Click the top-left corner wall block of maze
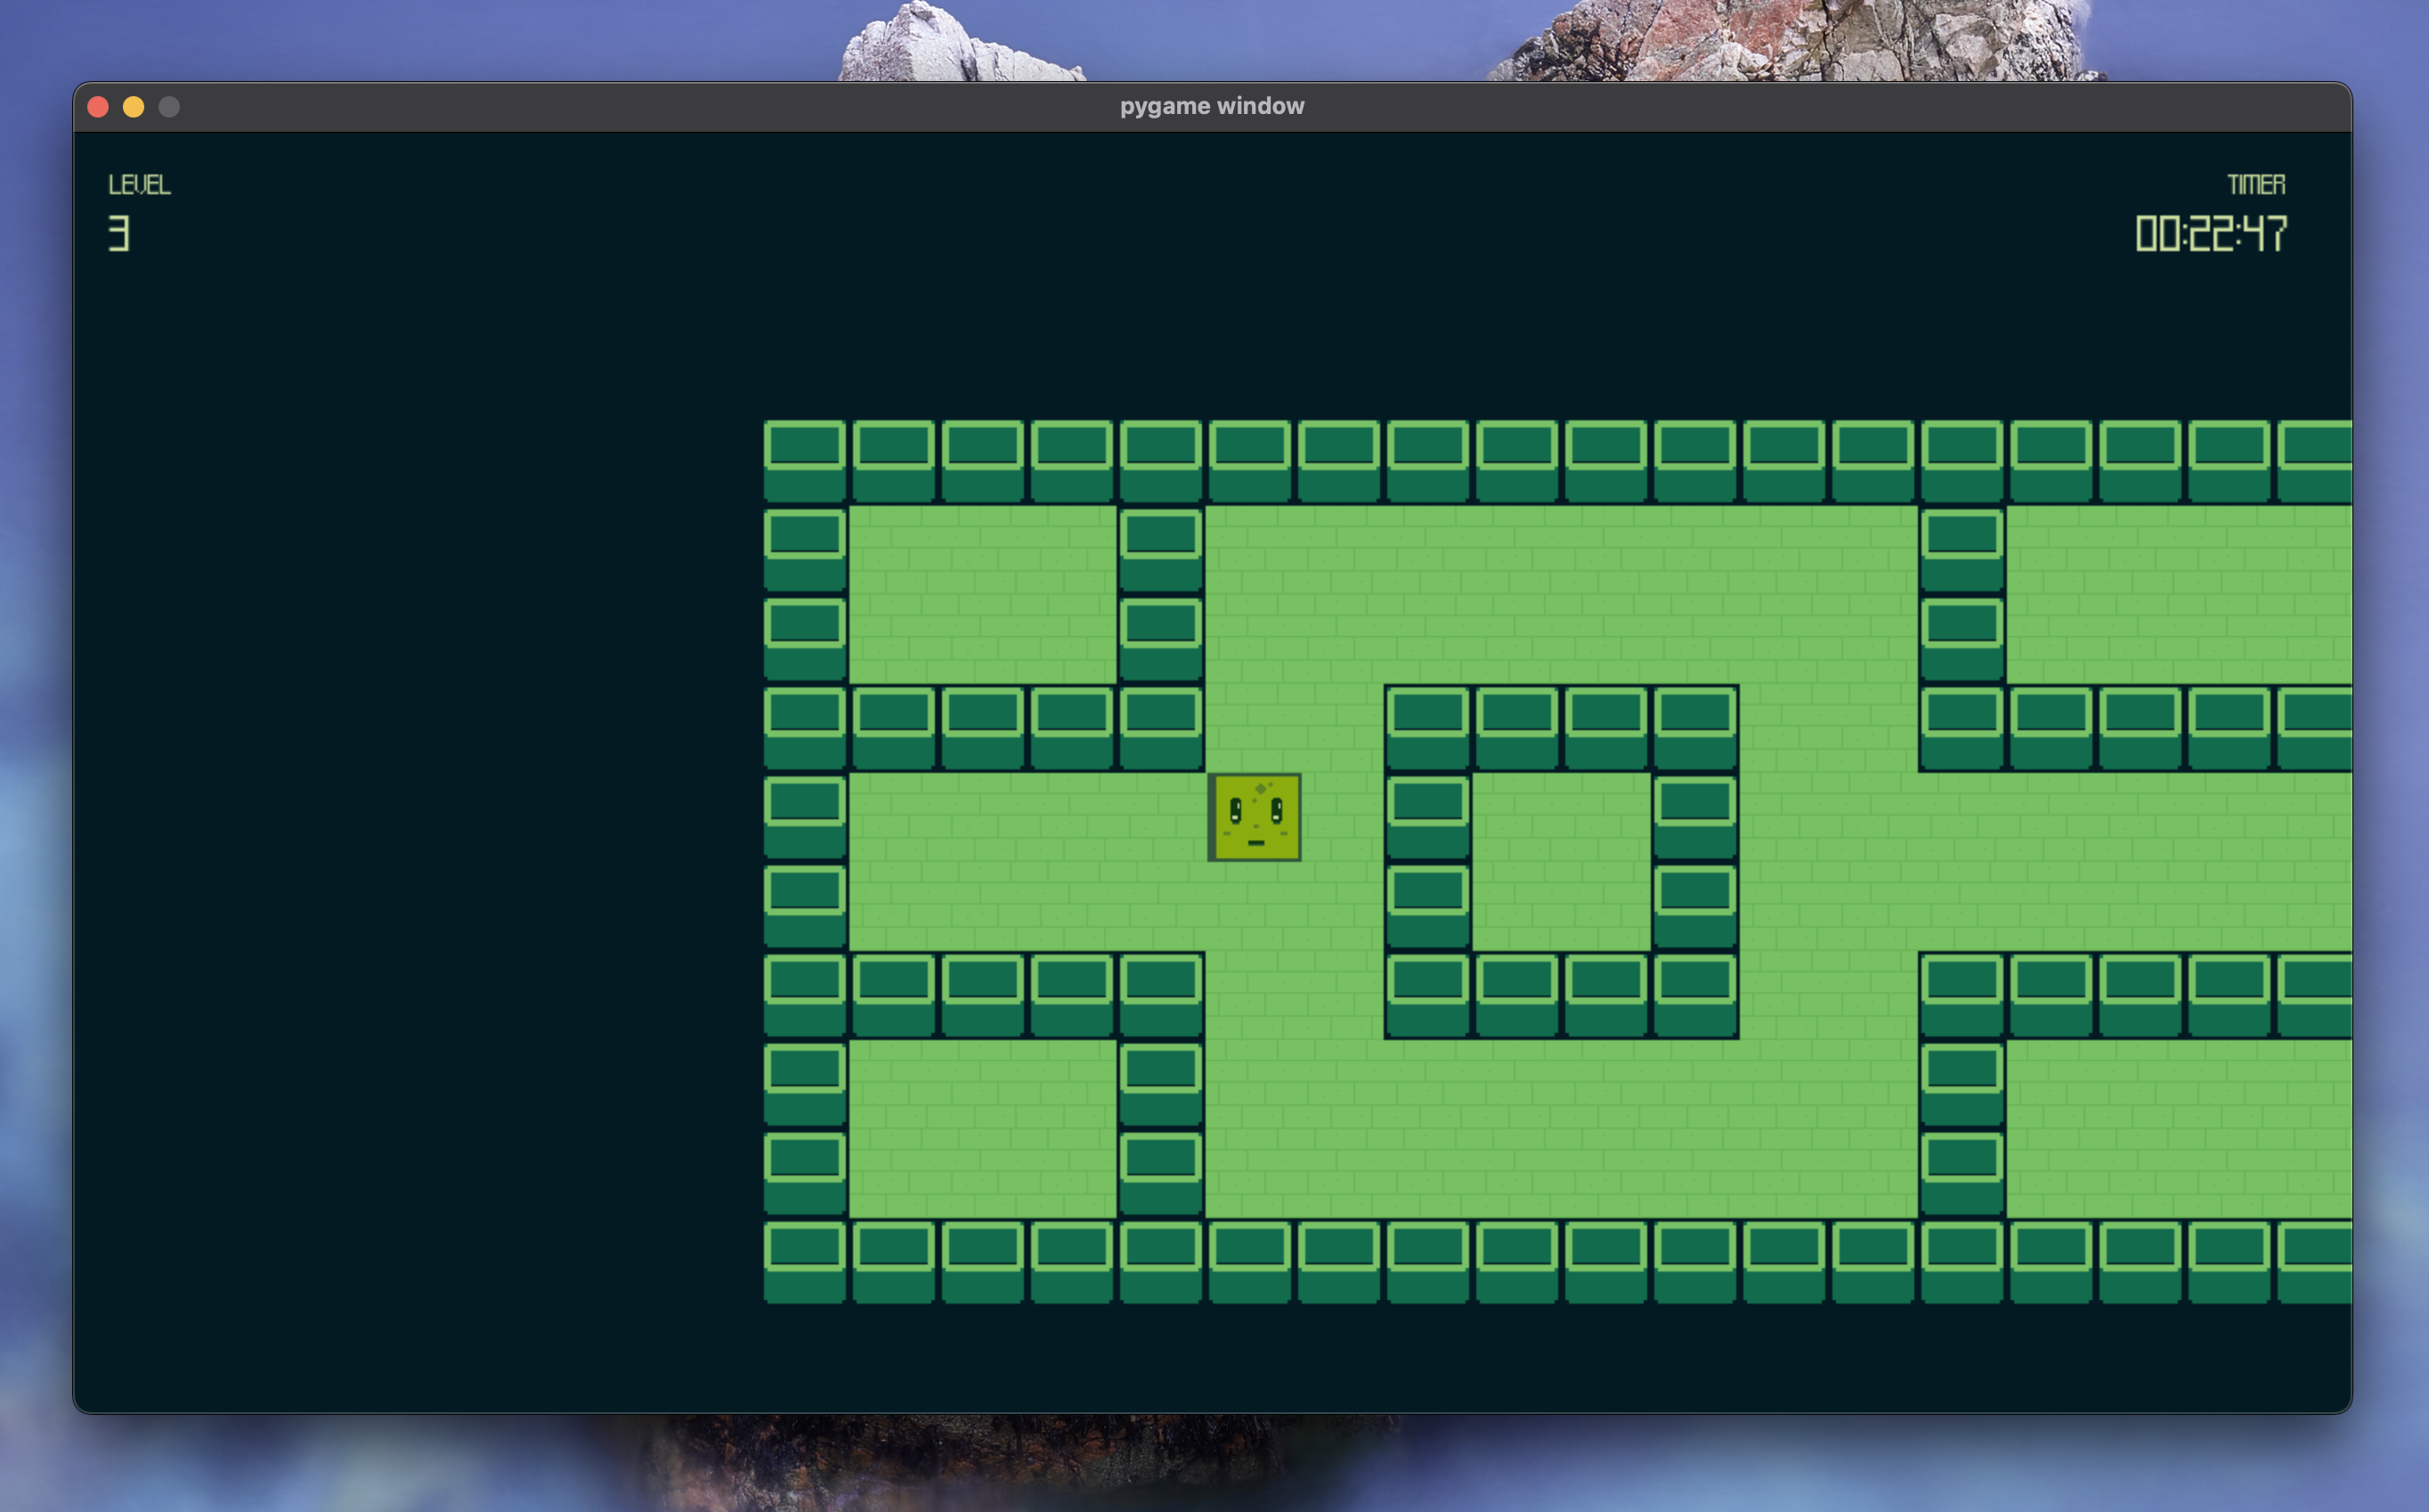This screenshot has height=1512, width=2429. tap(804, 460)
